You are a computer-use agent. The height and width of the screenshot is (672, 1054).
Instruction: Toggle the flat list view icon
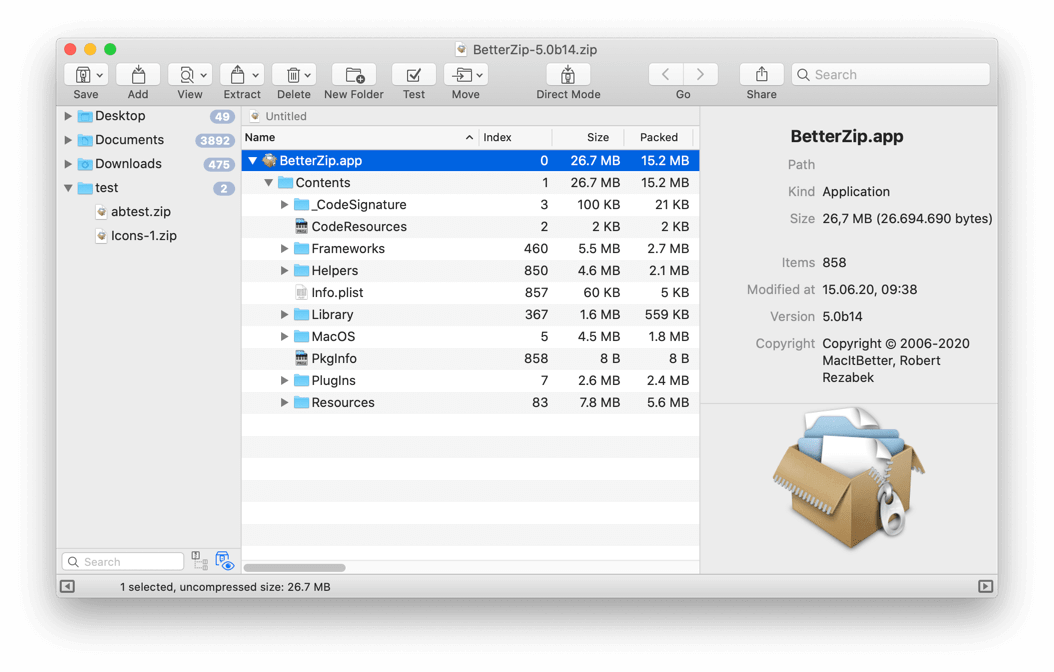(200, 560)
